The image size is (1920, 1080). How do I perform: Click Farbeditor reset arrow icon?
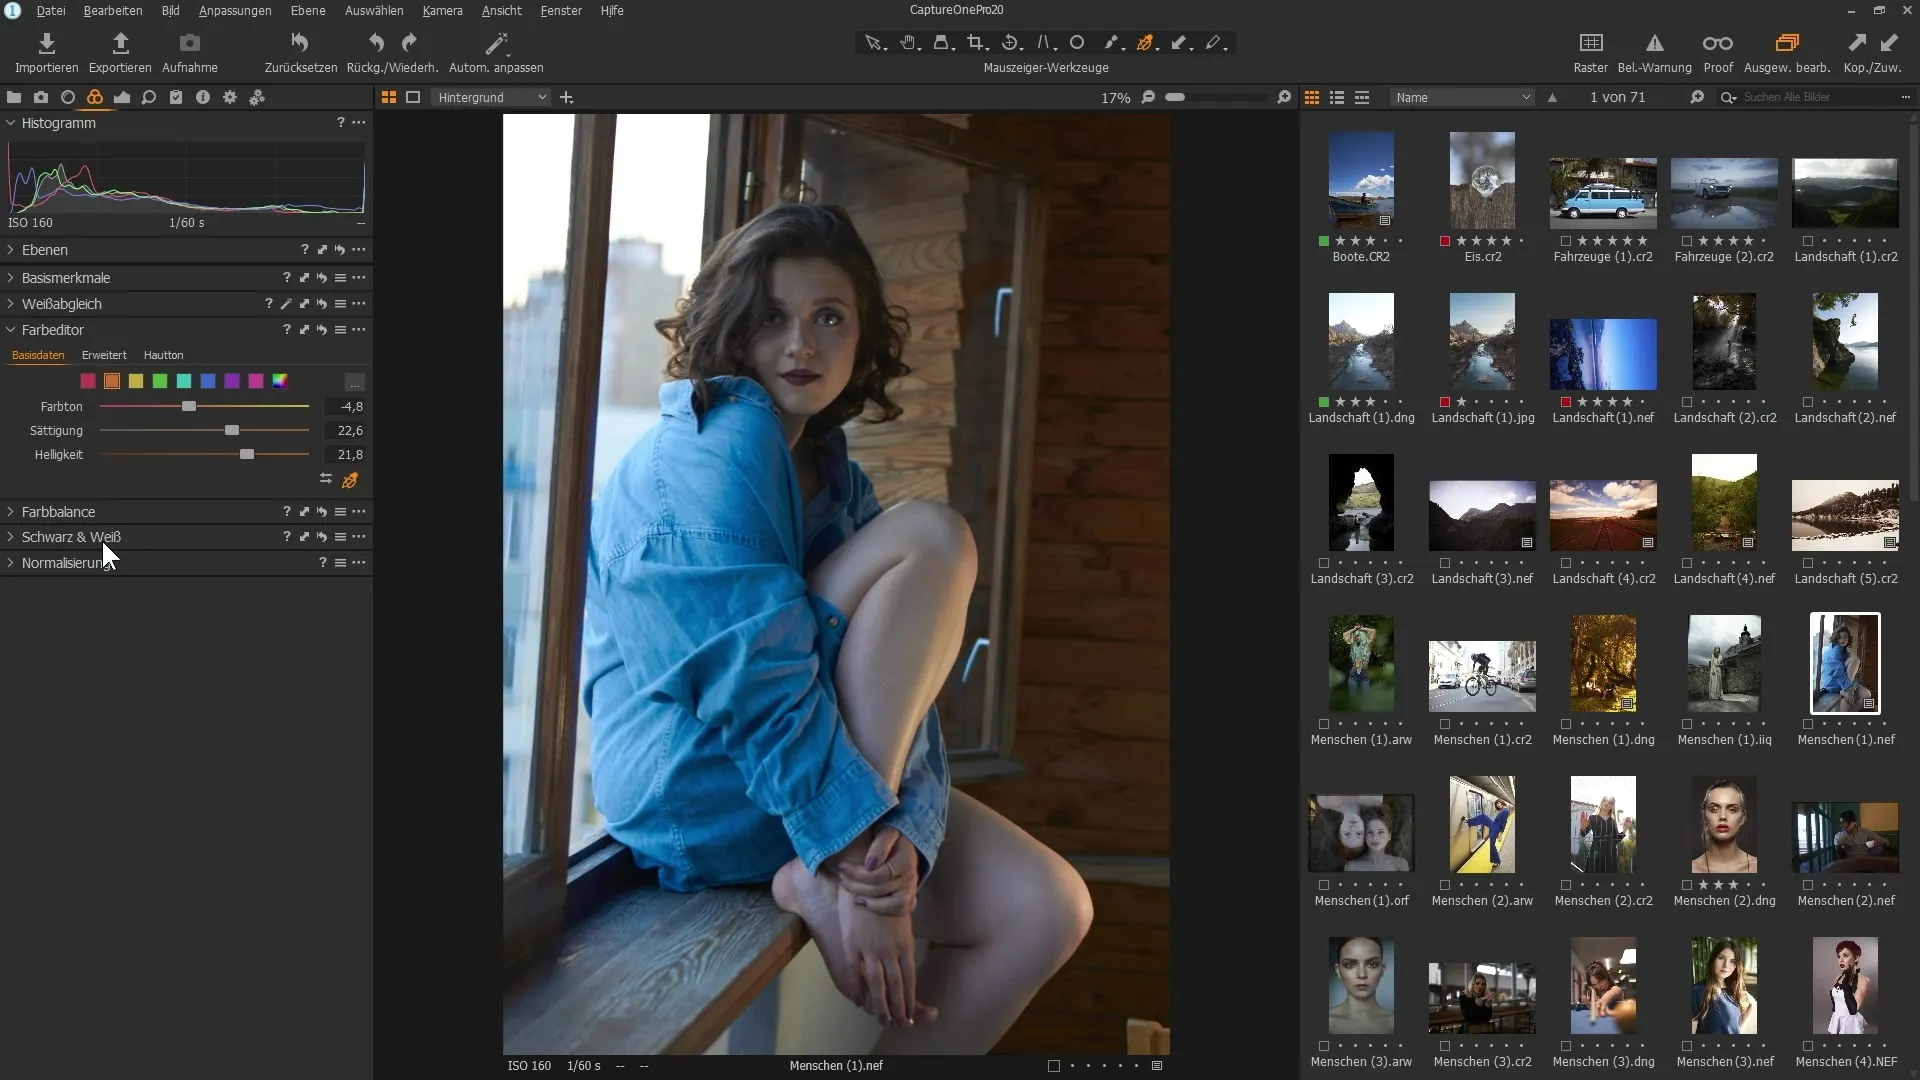(322, 330)
